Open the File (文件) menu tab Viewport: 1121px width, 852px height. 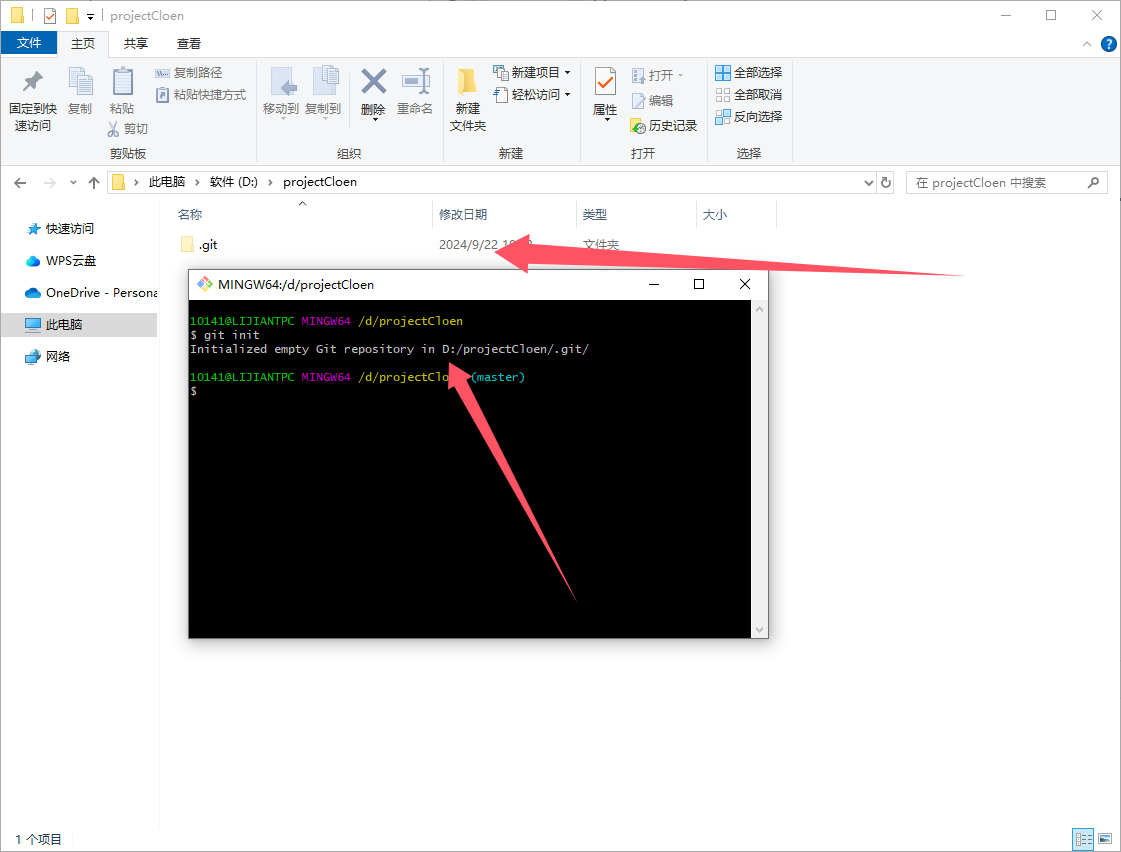click(x=29, y=43)
